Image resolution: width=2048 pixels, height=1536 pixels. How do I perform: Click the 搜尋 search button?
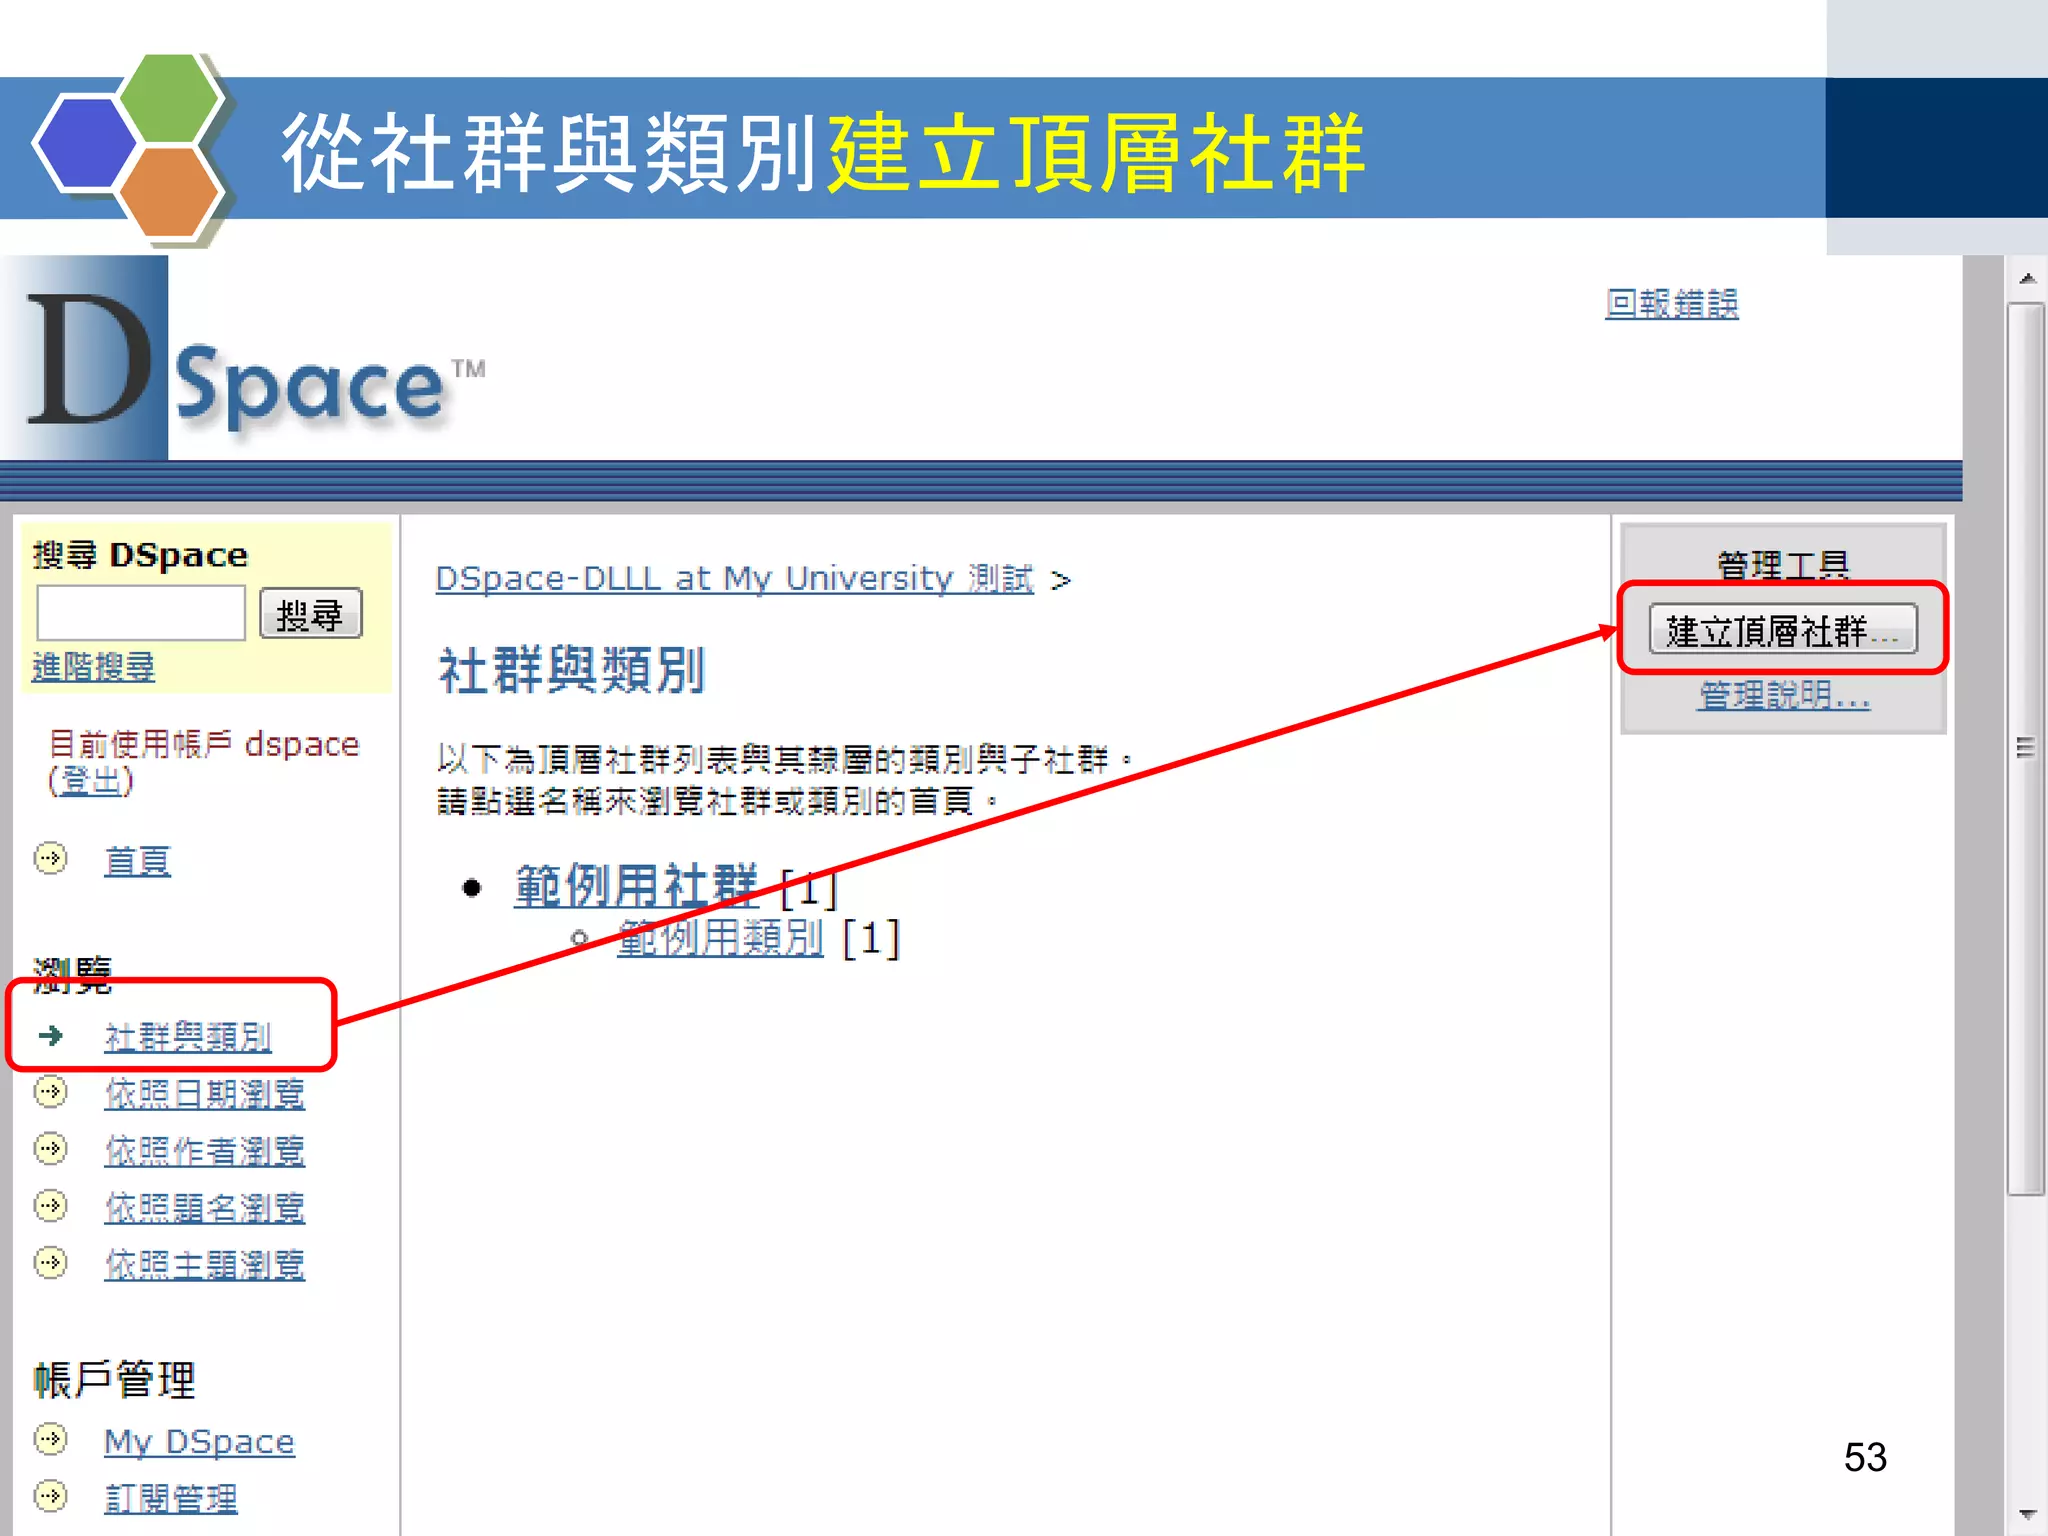[x=310, y=614]
